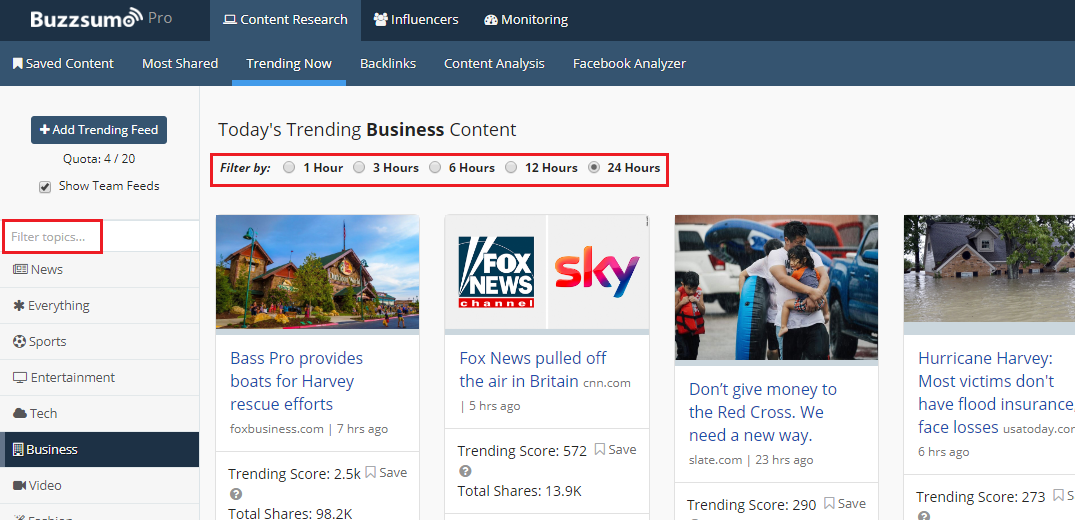The image size is (1075, 520).
Task: Toggle the Show Team Feeds checkbox
Action: tap(45, 187)
